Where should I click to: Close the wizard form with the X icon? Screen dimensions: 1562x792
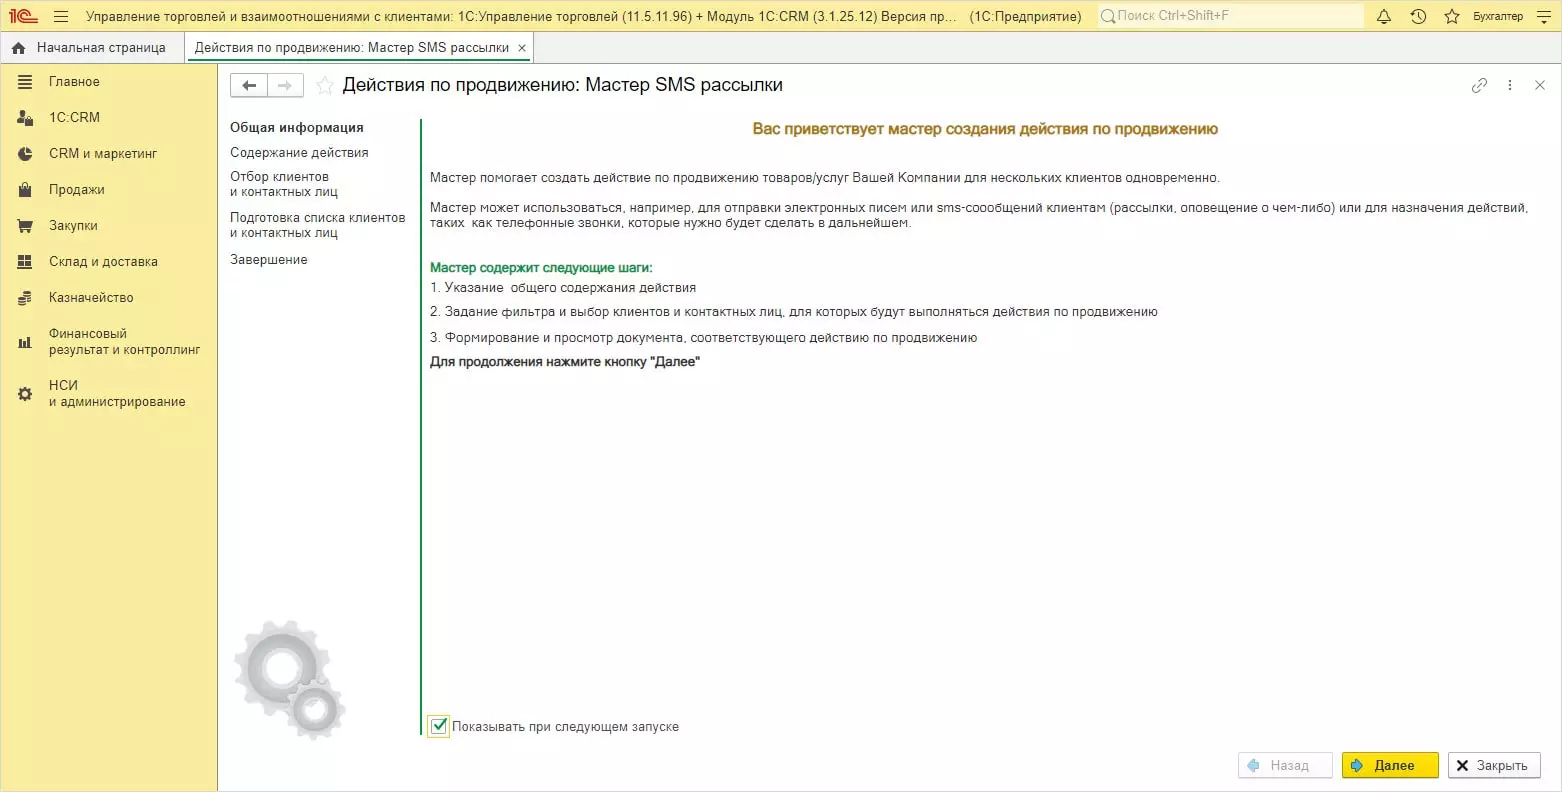1540,86
